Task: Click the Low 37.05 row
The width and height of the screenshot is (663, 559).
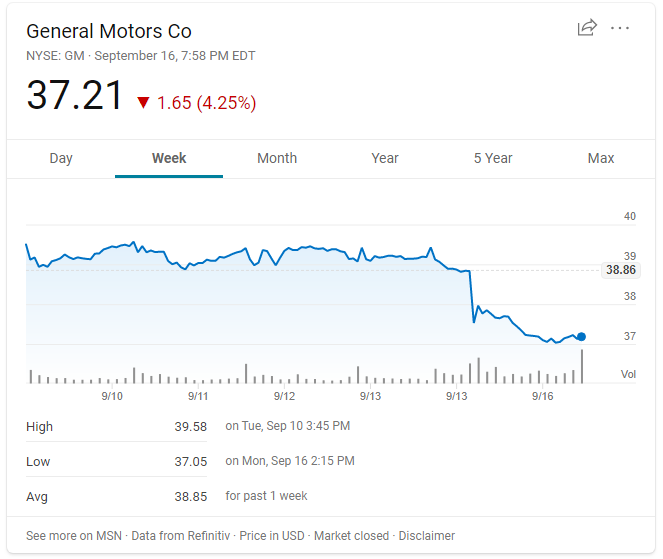Action: (116, 462)
